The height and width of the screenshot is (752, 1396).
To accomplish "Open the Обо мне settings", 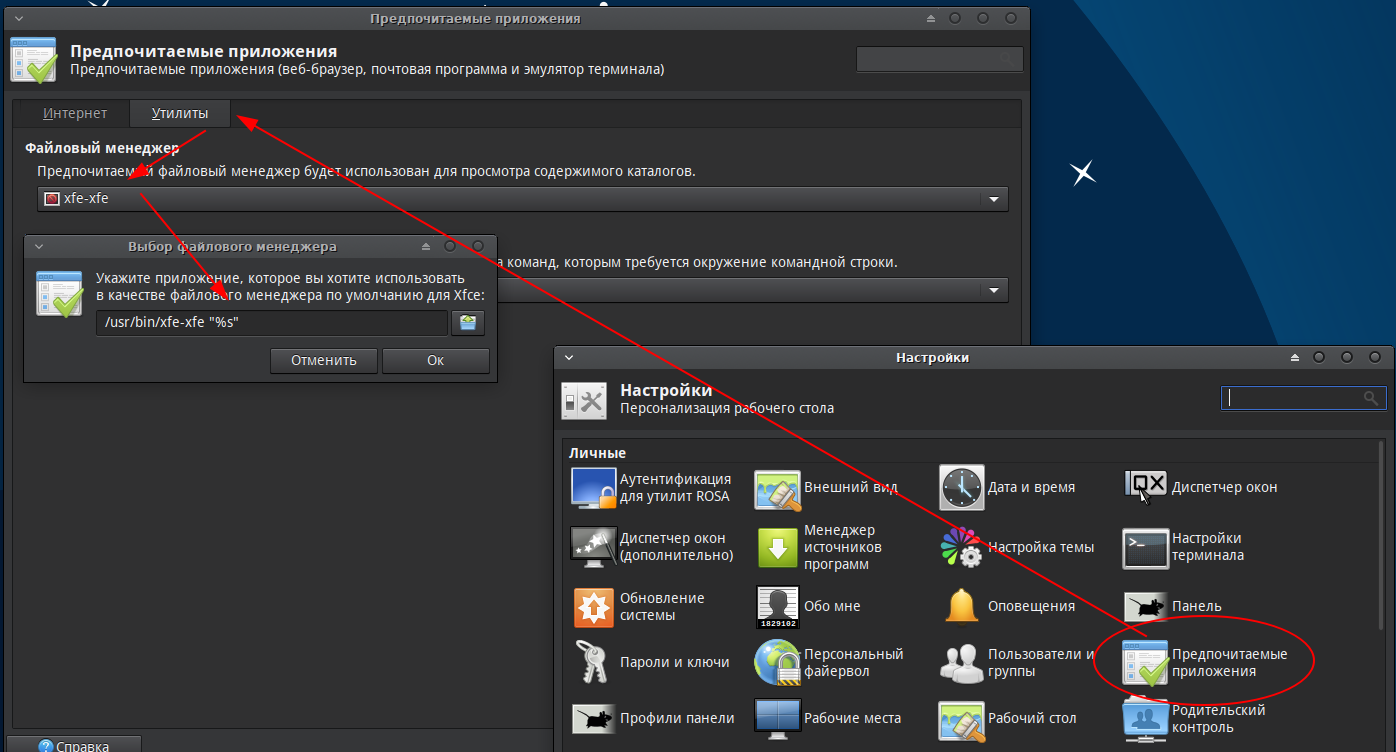I will pyautogui.click(x=808, y=606).
